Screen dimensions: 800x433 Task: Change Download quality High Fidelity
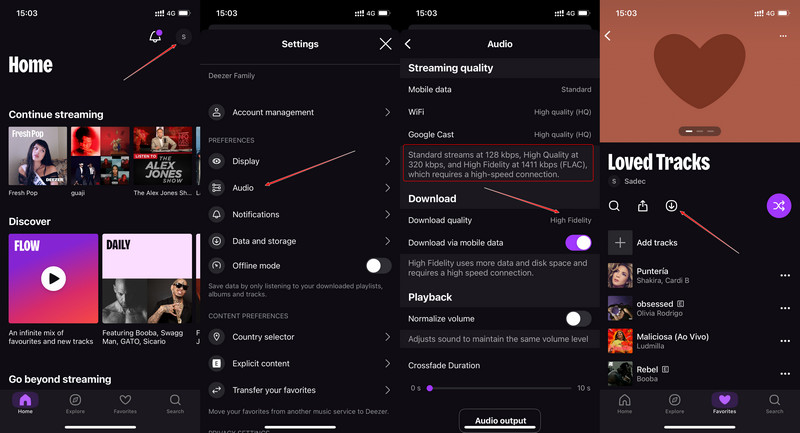(570, 220)
